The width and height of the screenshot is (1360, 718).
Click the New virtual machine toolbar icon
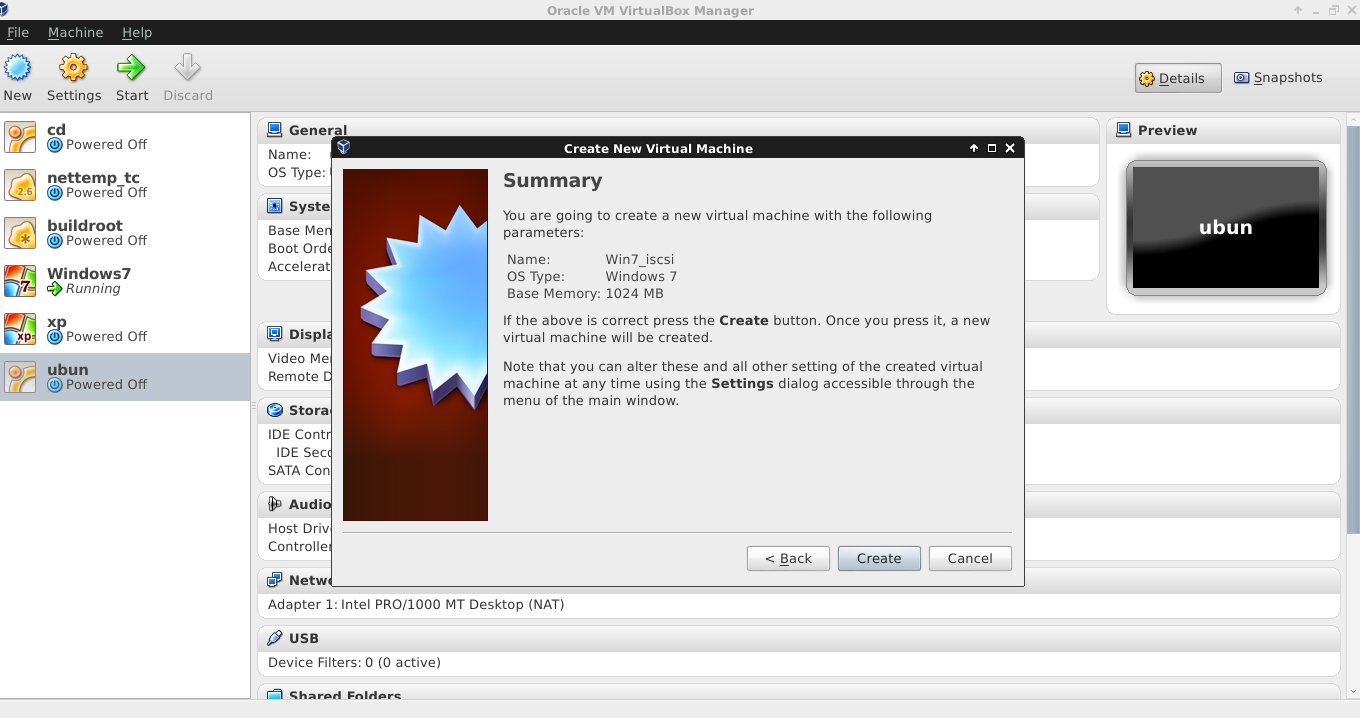coord(18,68)
